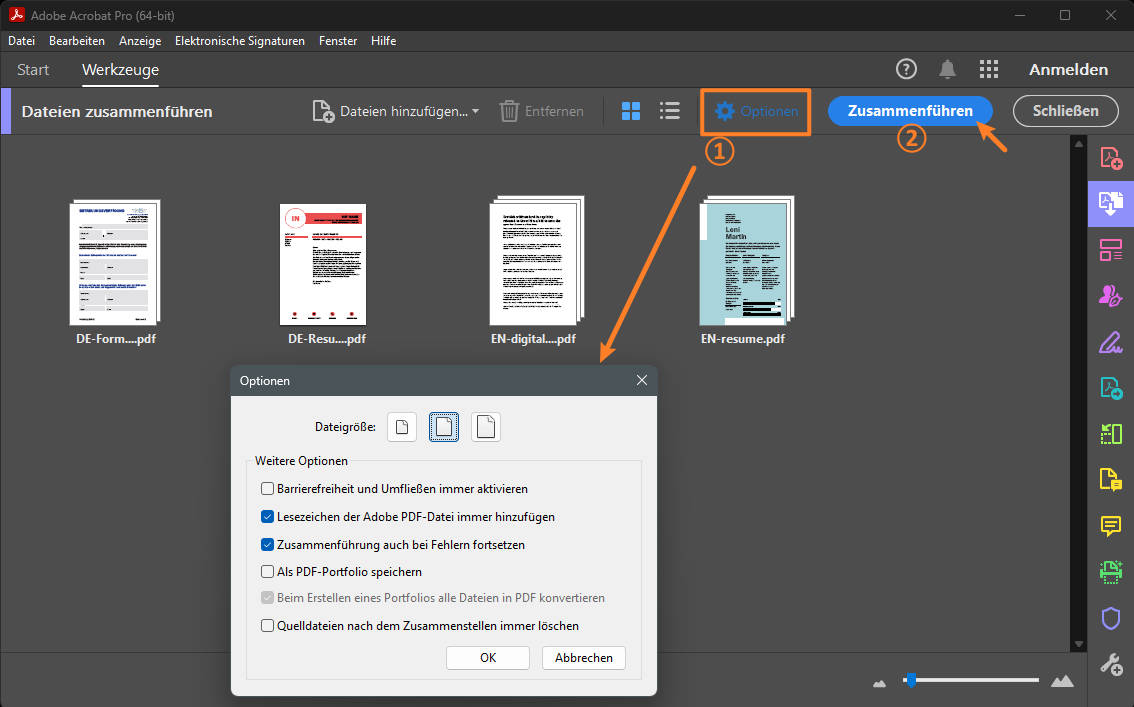Image resolution: width=1134 pixels, height=707 pixels.
Task: Disable Lesezeichen der Adobe PDF-Datei immer hinzufügen
Action: [x=268, y=517]
